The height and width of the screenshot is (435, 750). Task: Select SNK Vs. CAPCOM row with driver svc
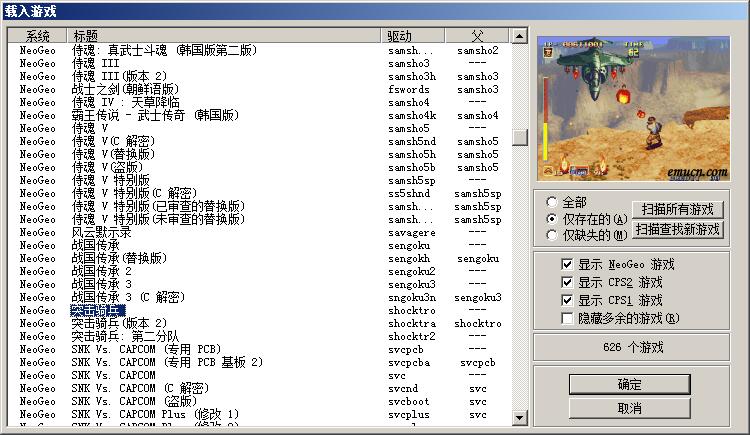pyautogui.click(x=259, y=375)
